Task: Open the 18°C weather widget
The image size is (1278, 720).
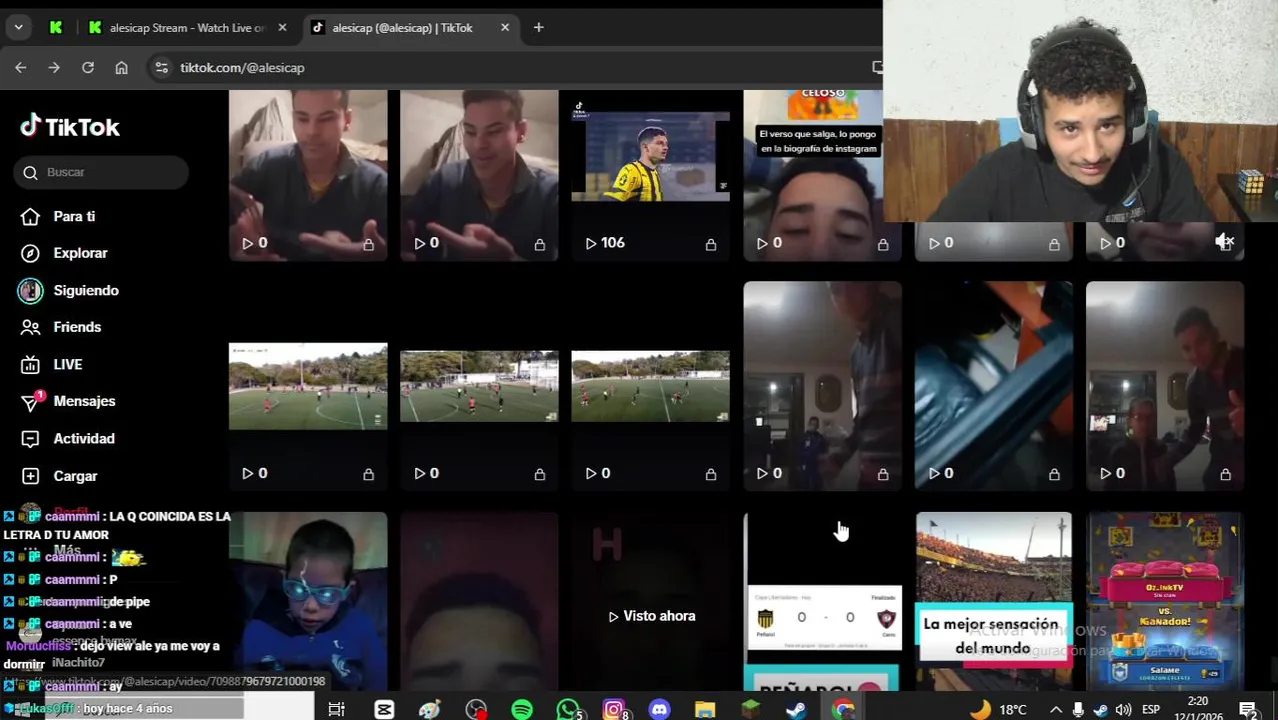Action: pyautogui.click(x=997, y=709)
